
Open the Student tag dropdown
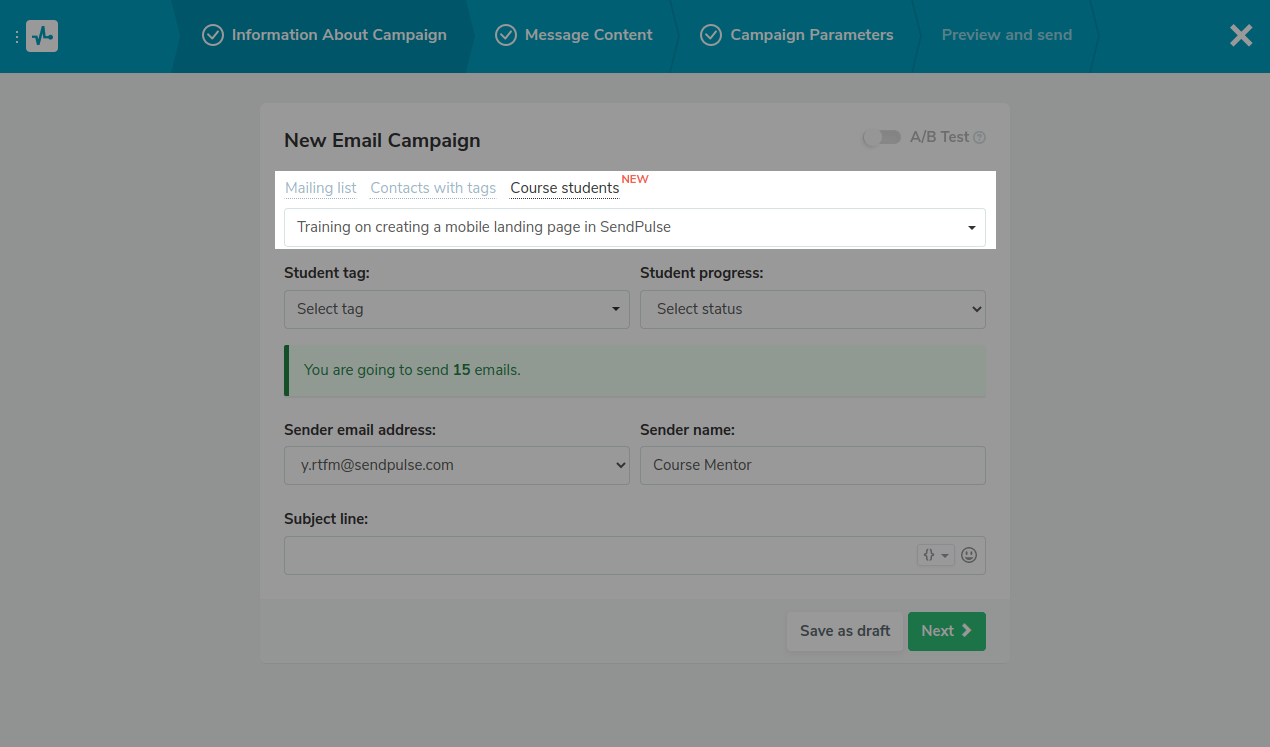pos(456,309)
